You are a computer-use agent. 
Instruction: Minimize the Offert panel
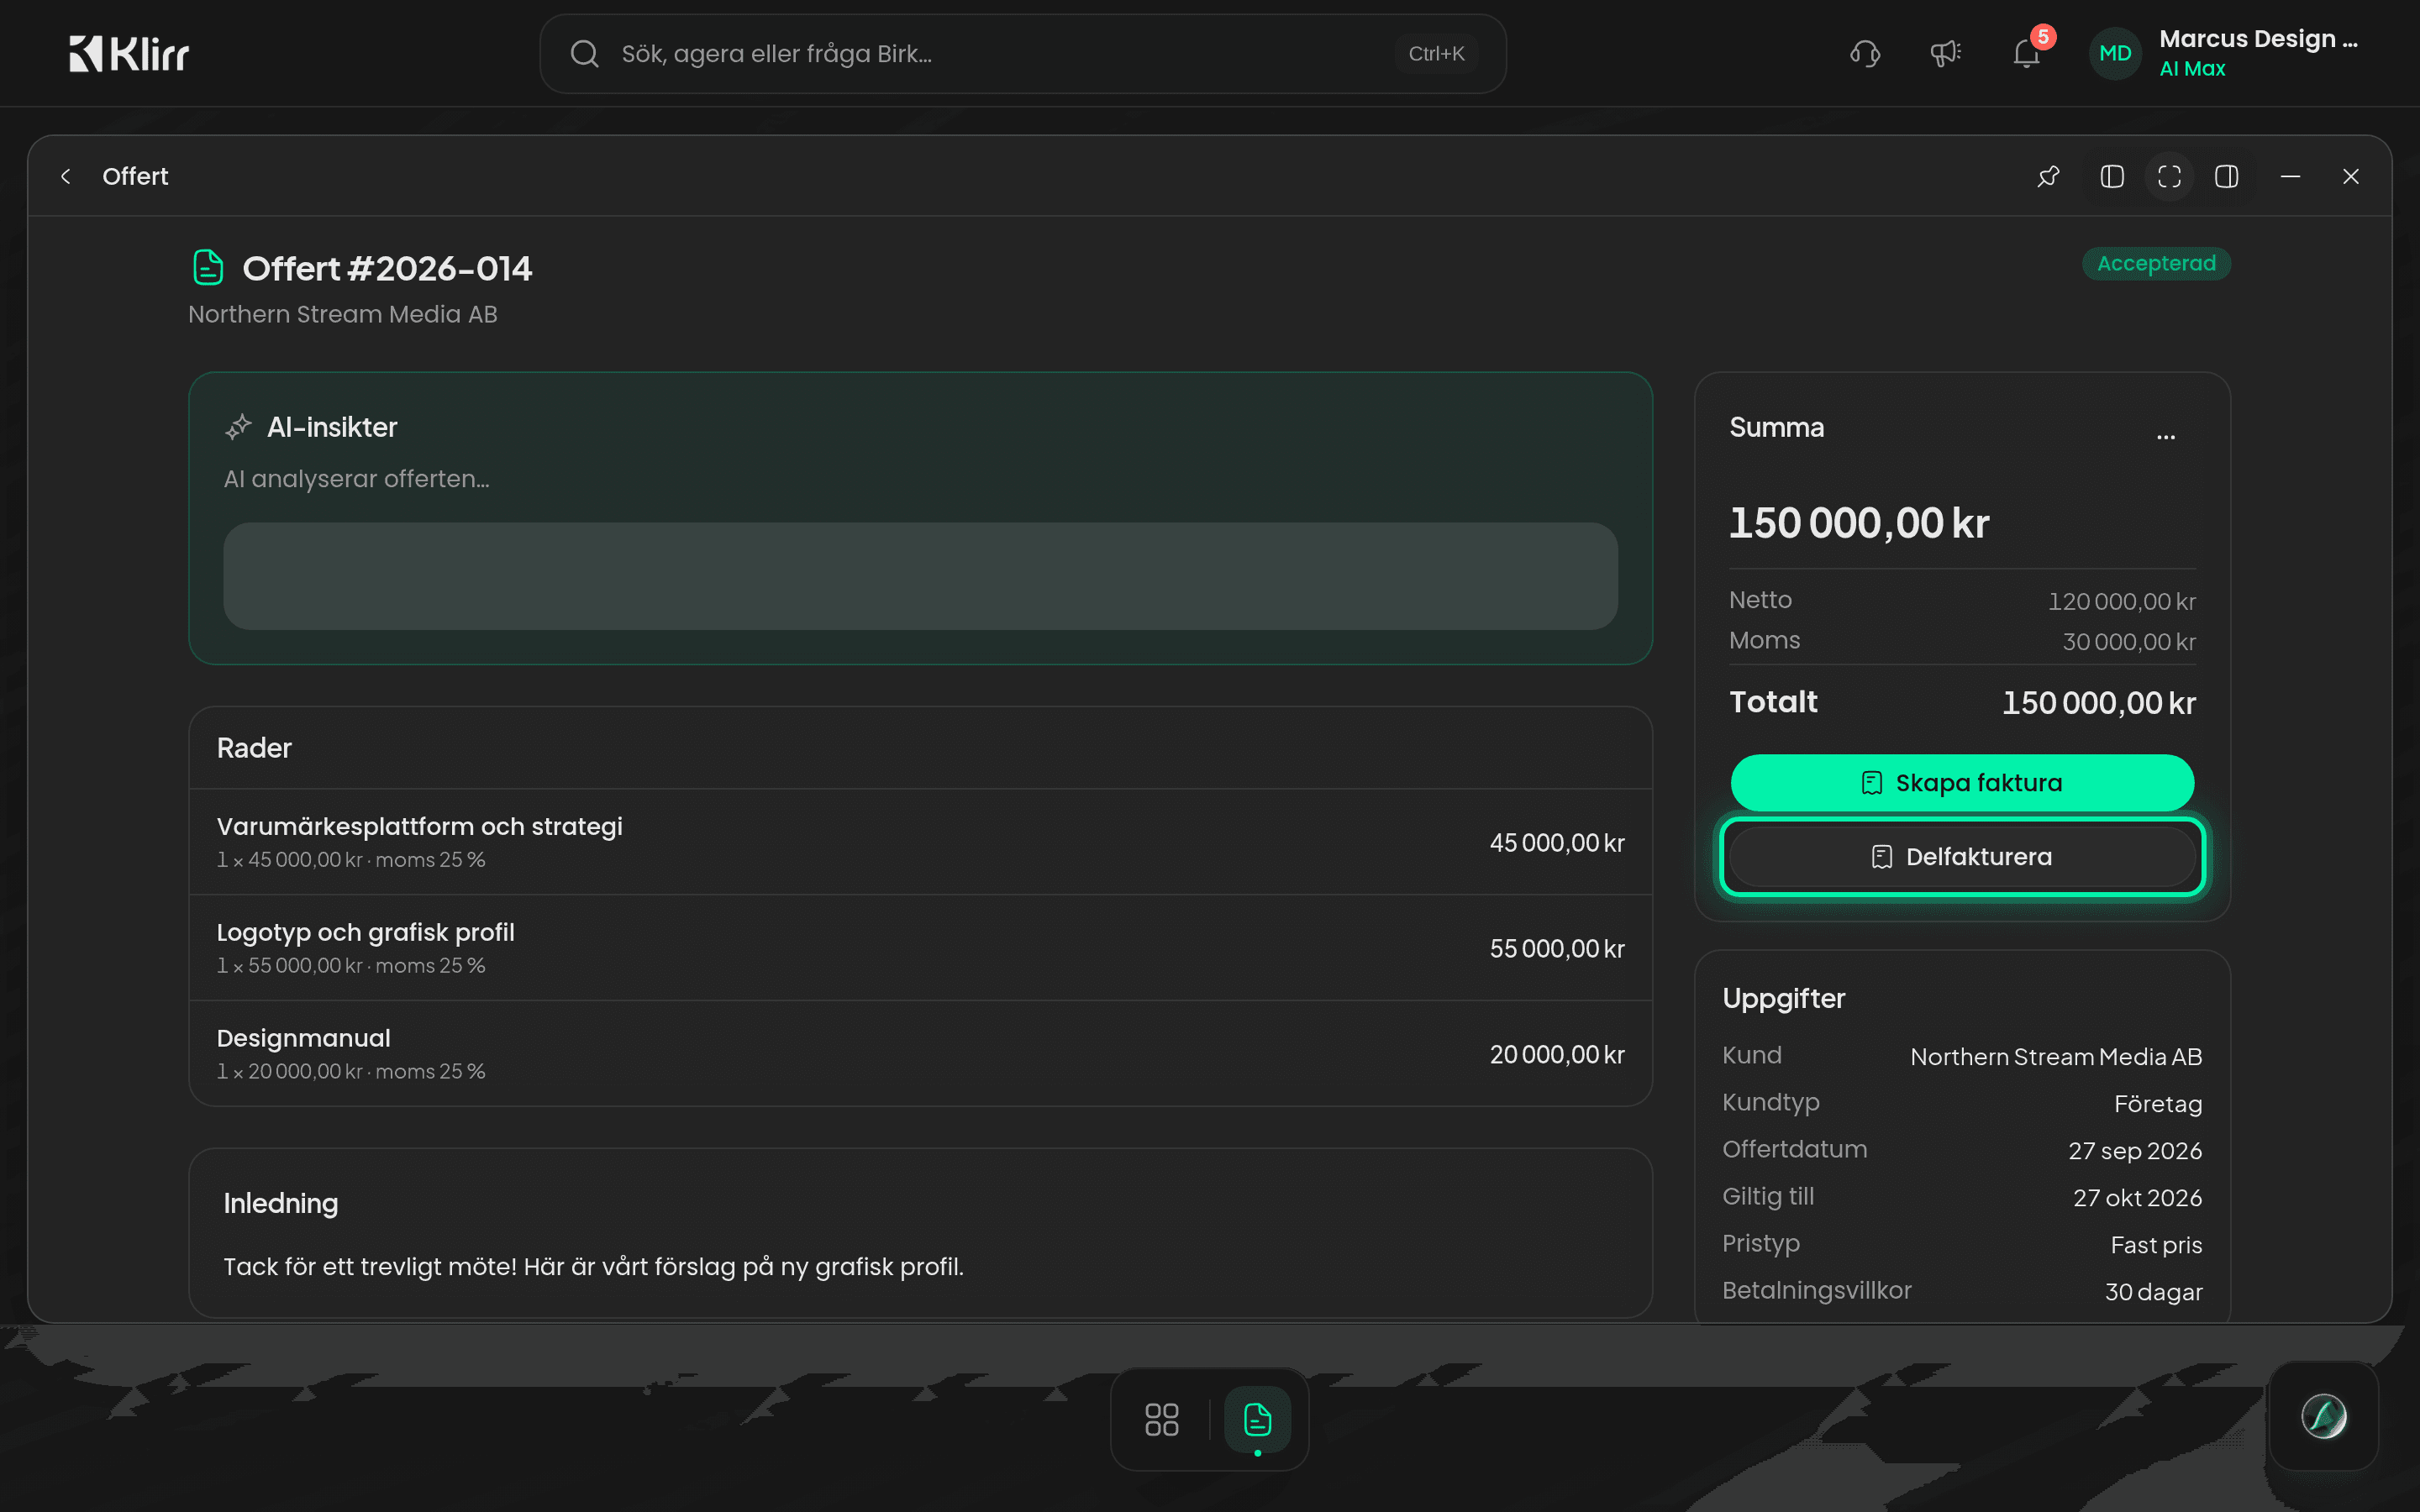[x=2290, y=177]
